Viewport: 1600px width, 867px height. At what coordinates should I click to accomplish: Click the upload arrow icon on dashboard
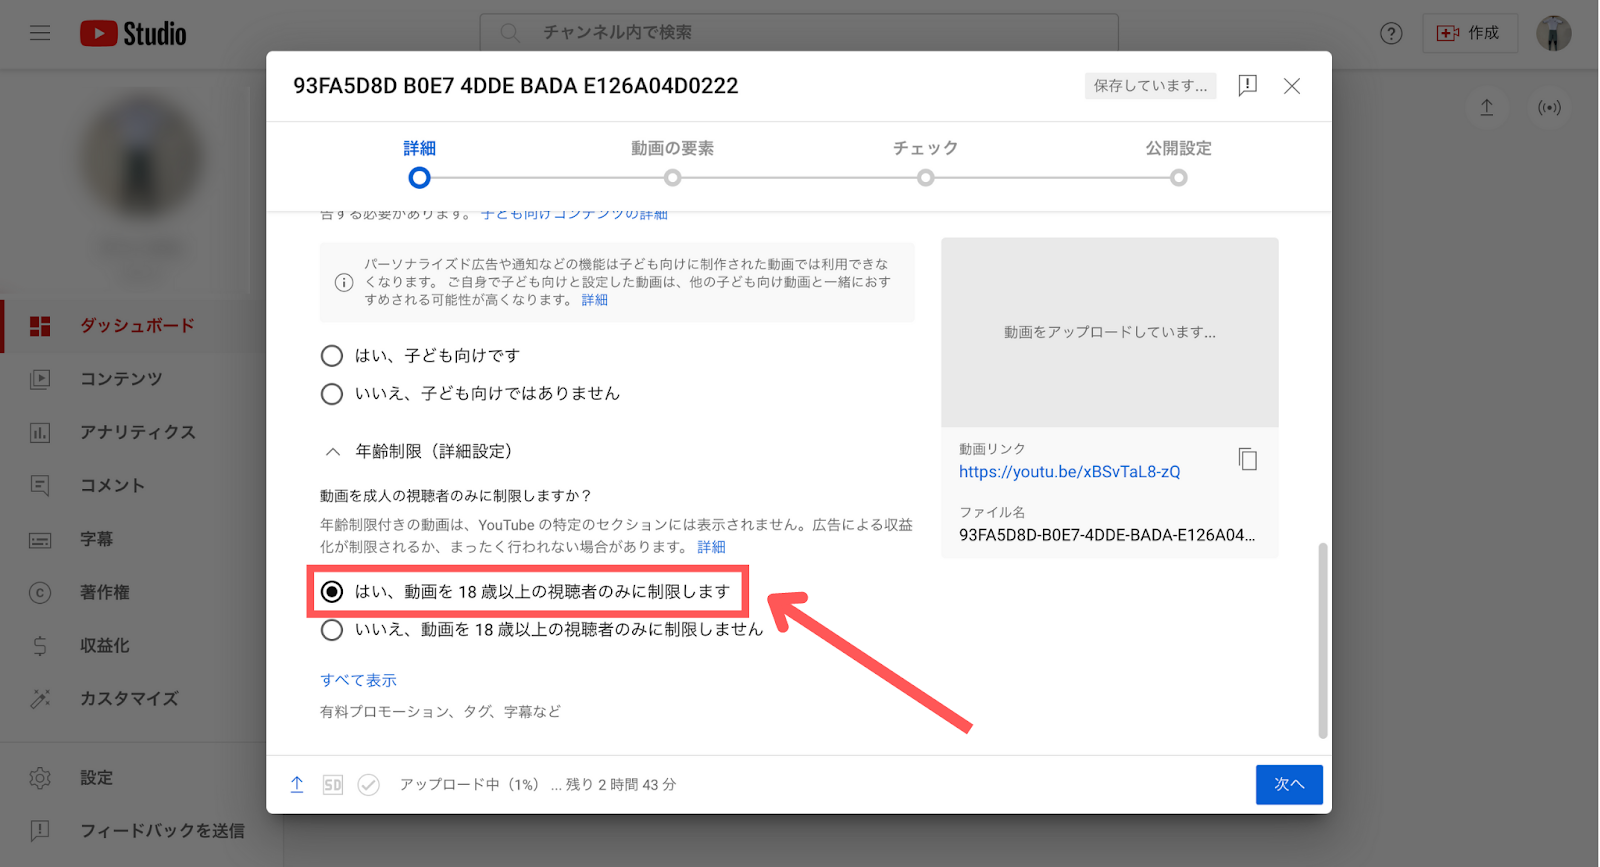(1487, 107)
